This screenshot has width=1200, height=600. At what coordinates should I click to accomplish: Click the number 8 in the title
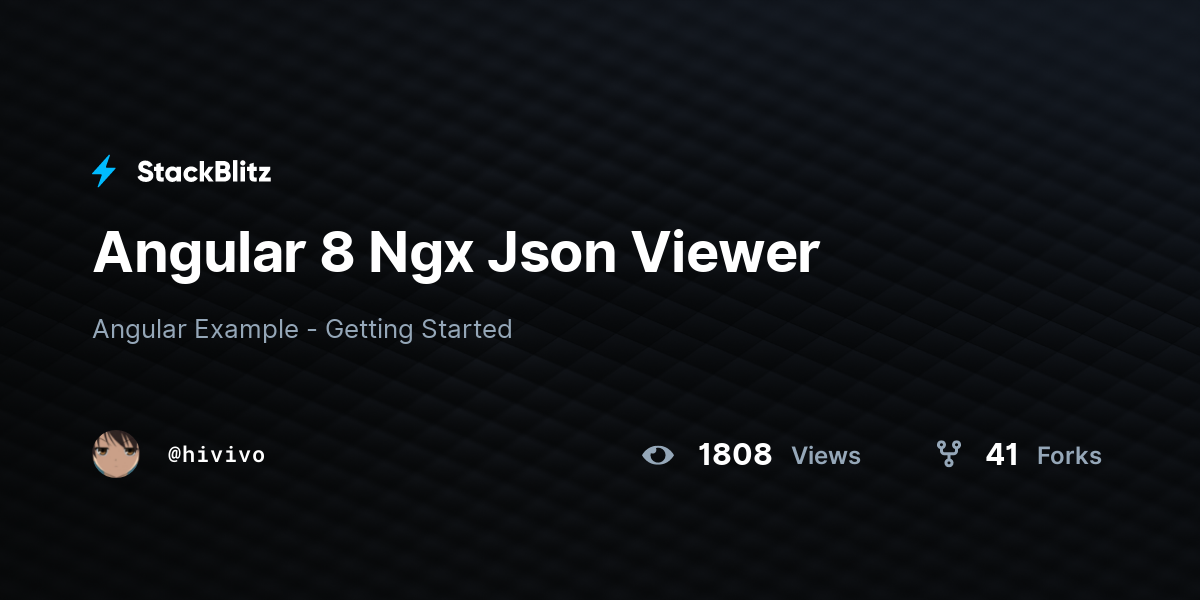tap(337, 254)
